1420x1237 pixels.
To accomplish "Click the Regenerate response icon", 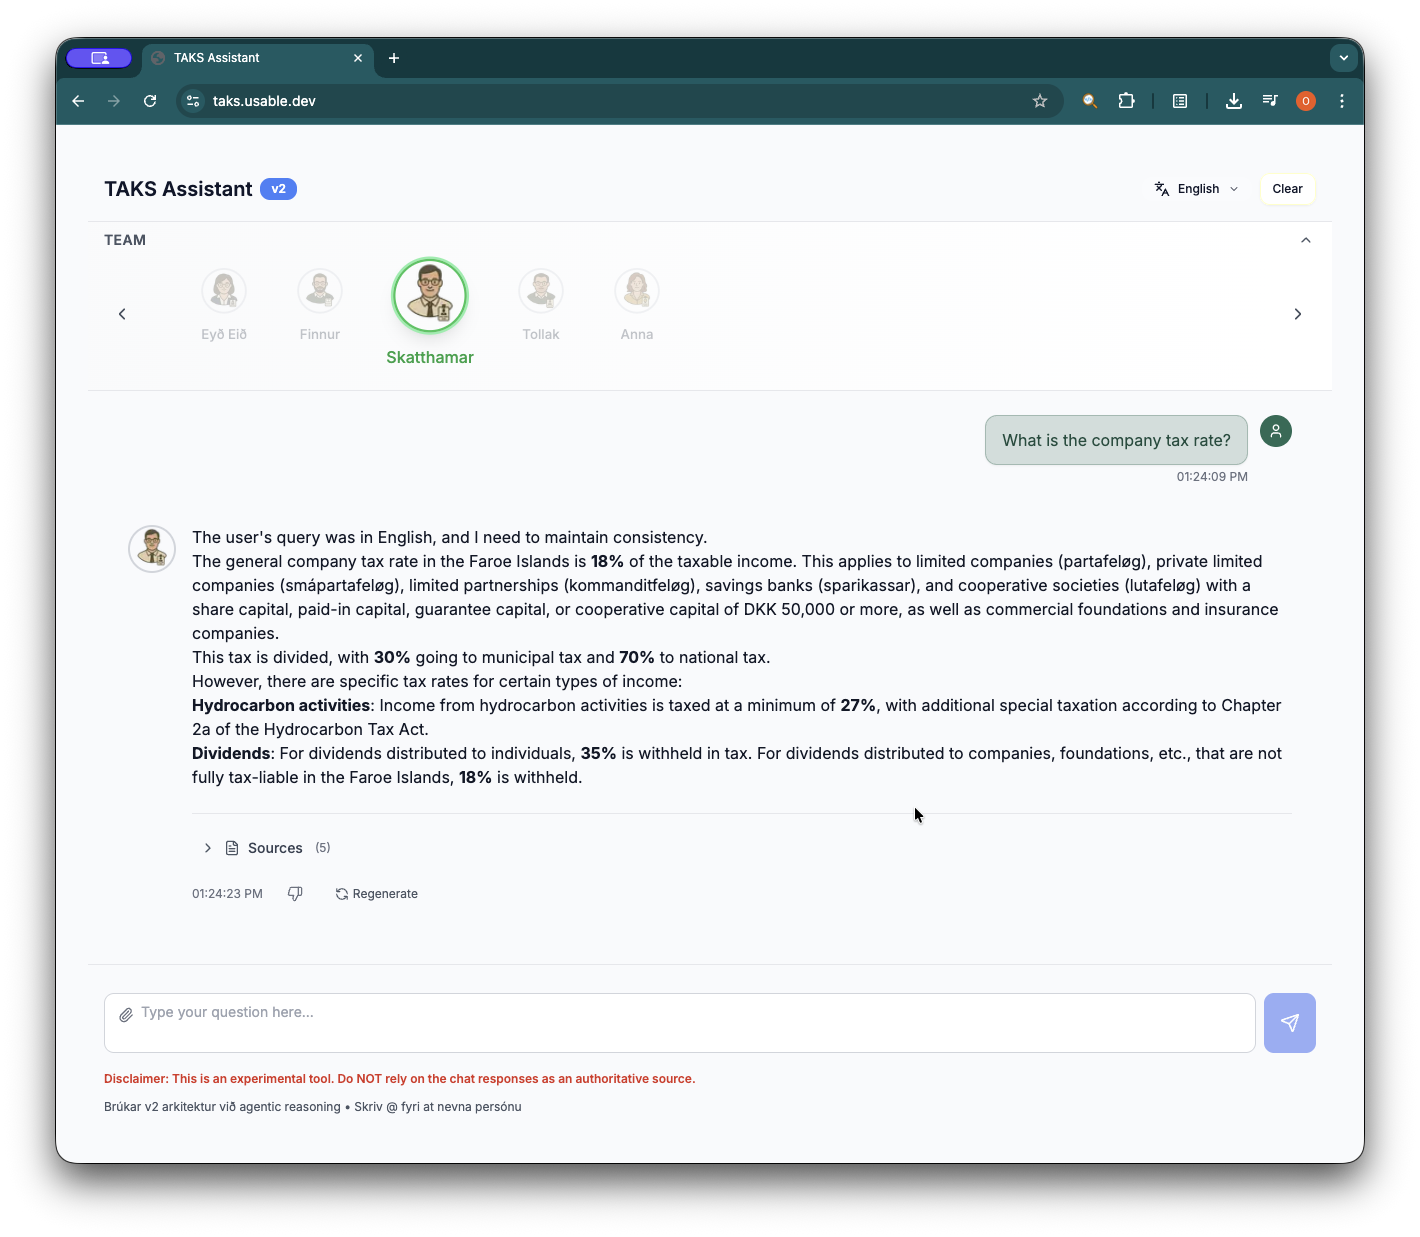I will (x=341, y=893).
